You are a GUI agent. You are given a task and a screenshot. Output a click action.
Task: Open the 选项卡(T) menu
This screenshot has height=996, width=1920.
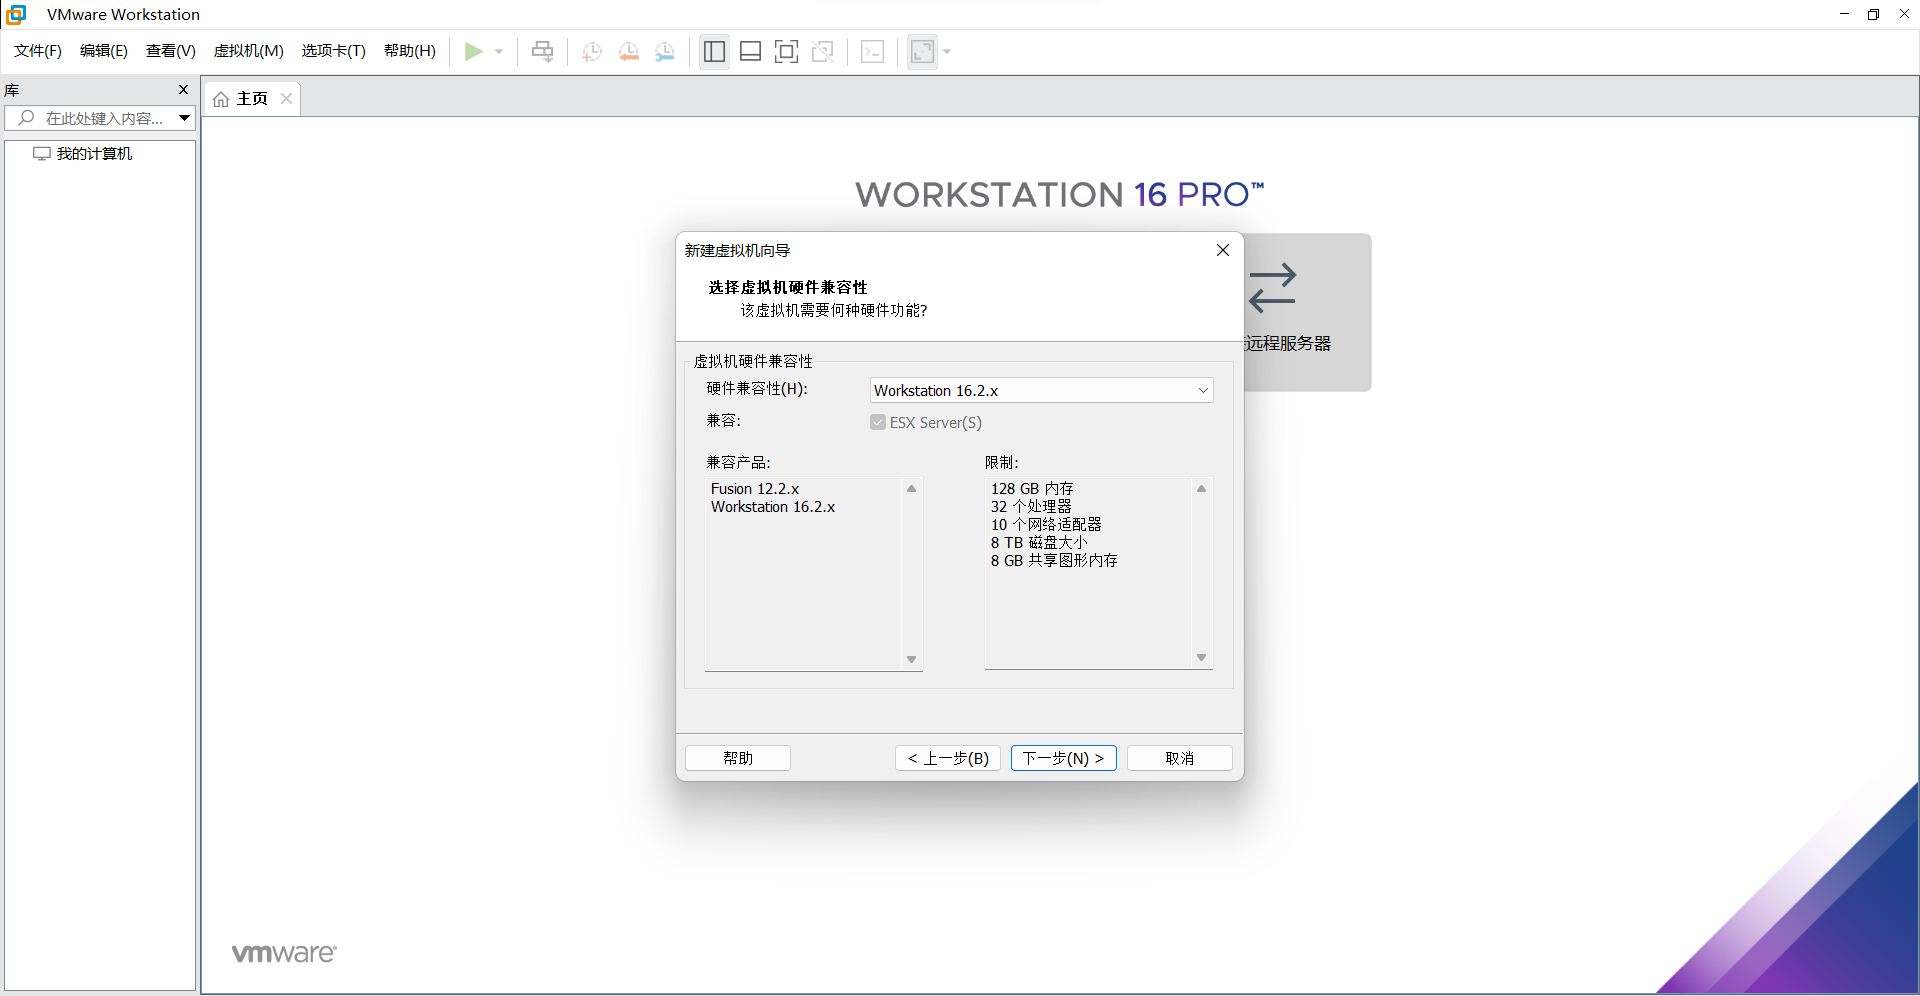pos(334,51)
